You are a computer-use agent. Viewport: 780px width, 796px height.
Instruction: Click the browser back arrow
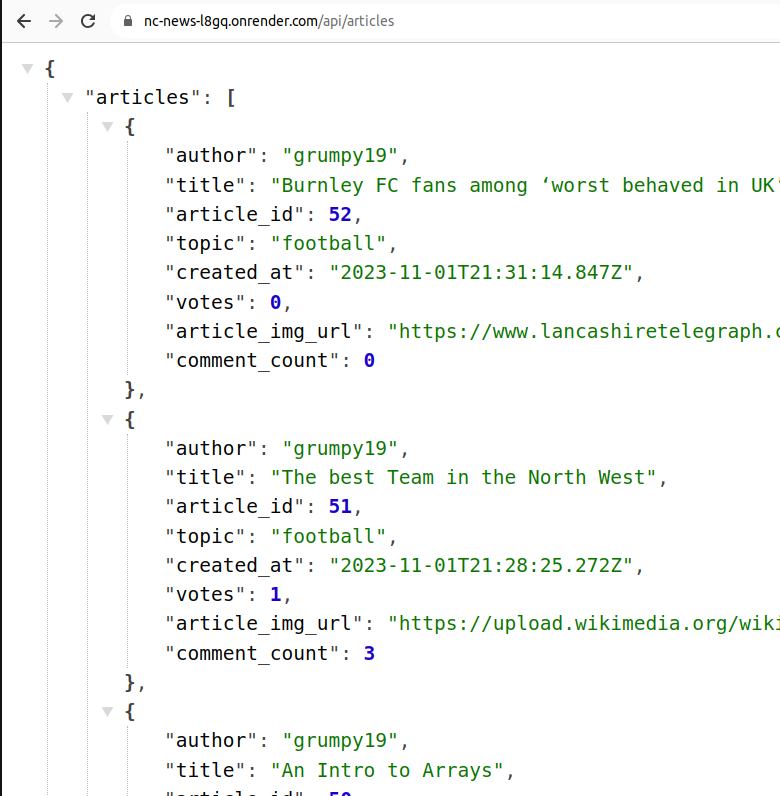(x=24, y=21)
